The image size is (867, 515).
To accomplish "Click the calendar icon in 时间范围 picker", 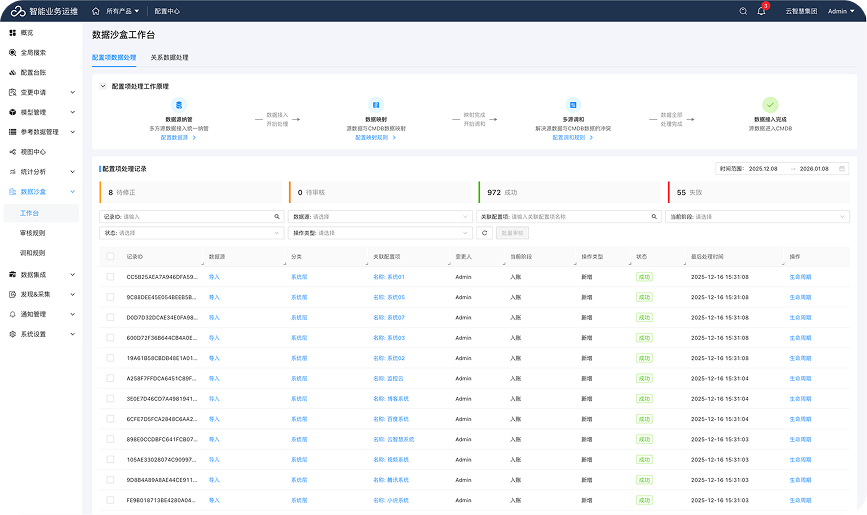I will coord(842,169).
